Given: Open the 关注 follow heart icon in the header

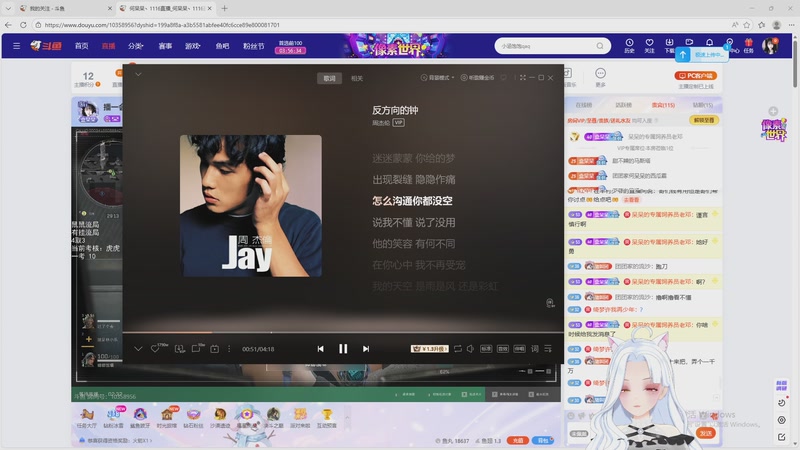Looking at the screenshot, I should tap(649, 45).
